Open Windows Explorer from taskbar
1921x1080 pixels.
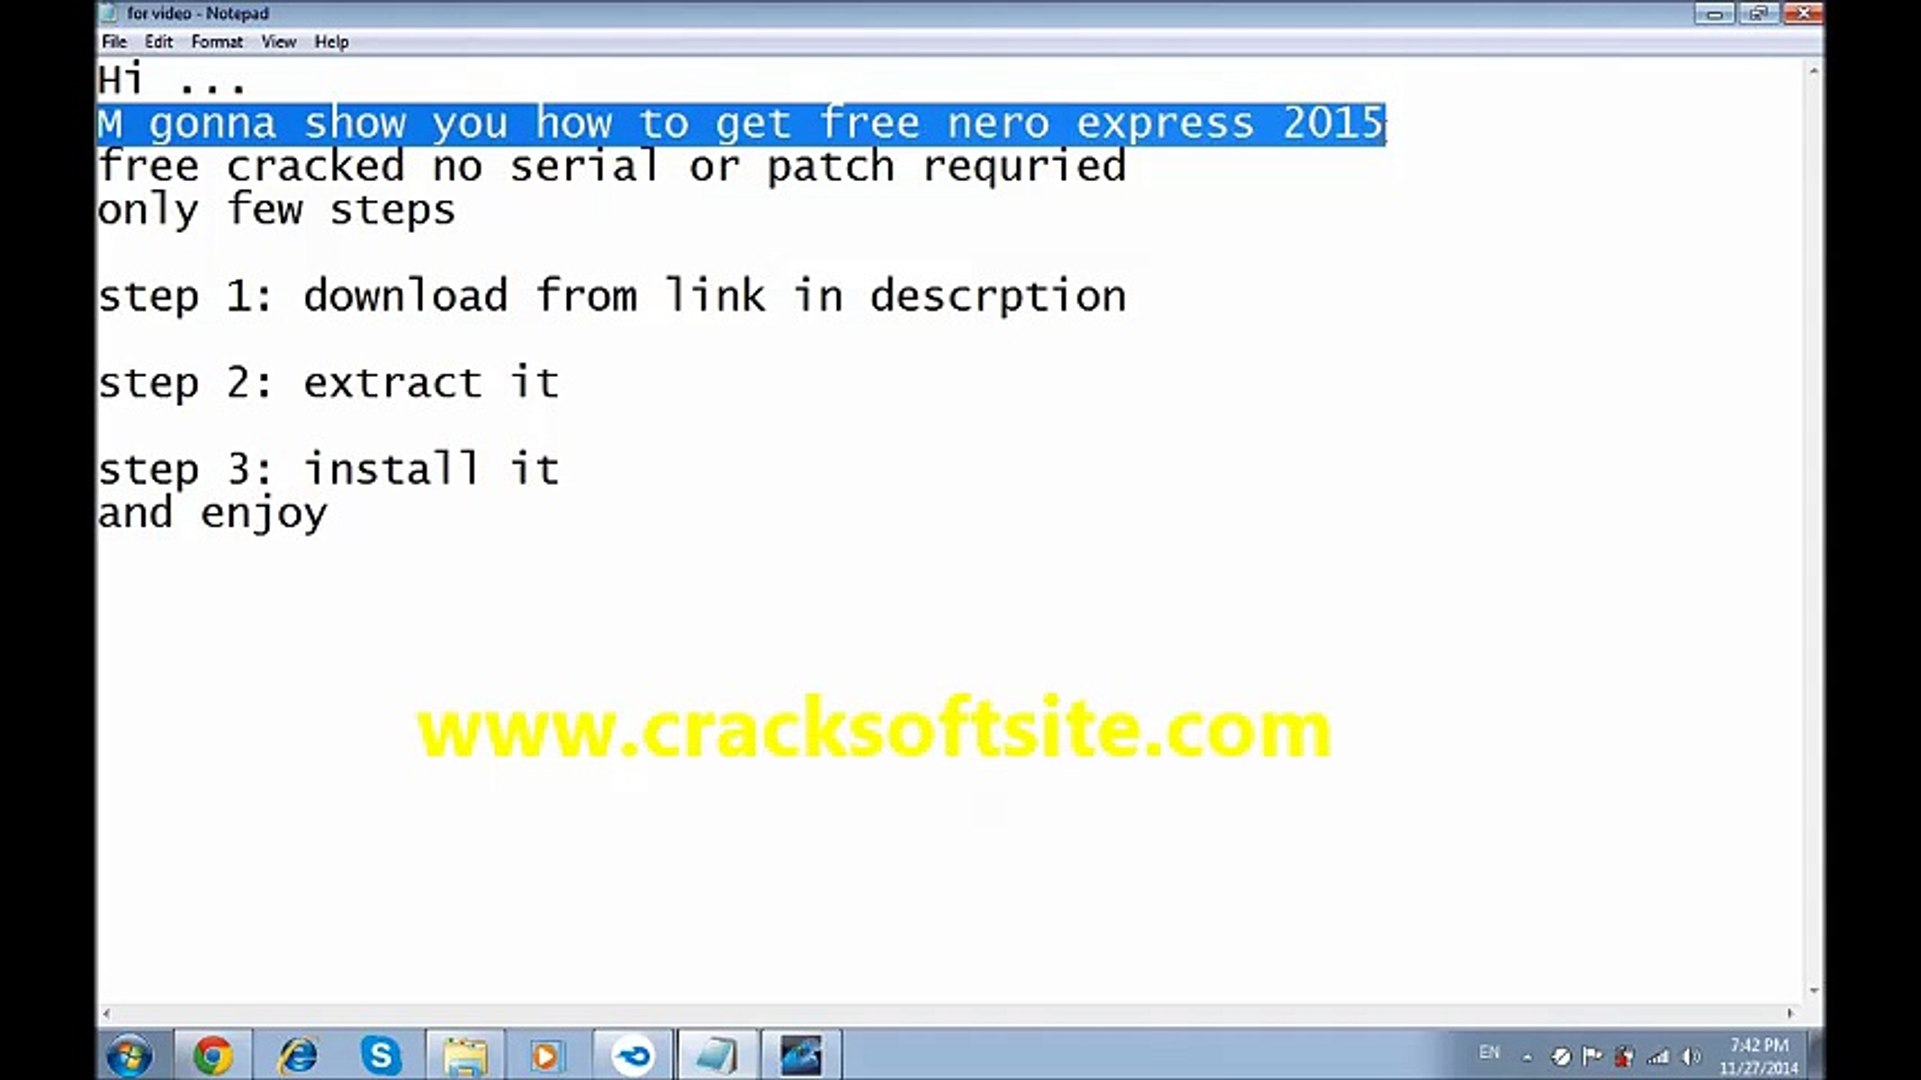463,1055
